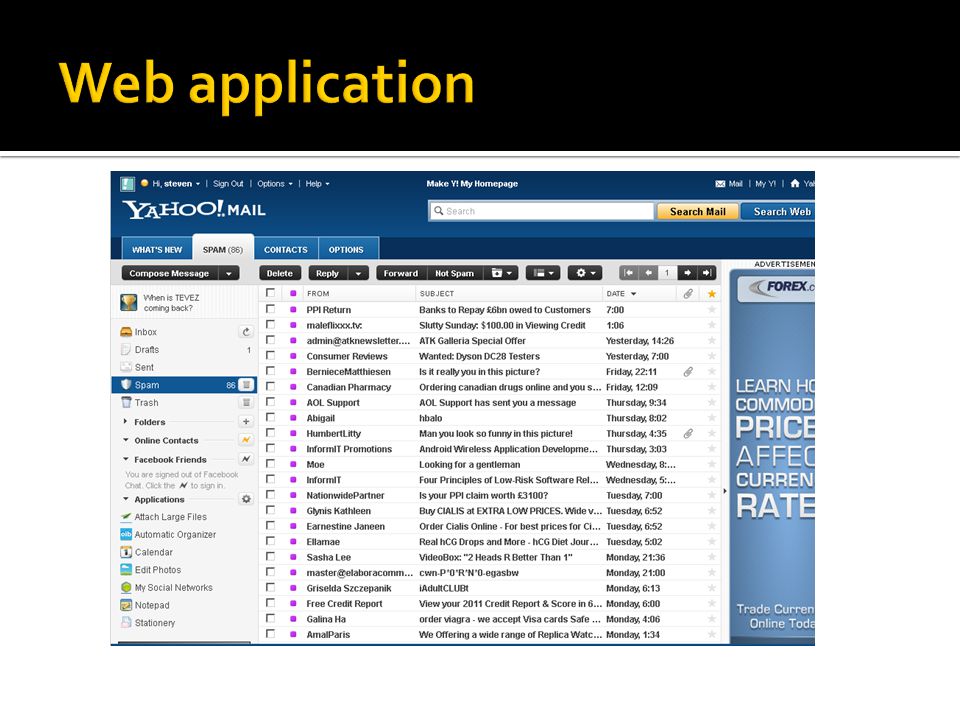
Task: Open the Move to folder dropdown
Action: tap(501, 273)
